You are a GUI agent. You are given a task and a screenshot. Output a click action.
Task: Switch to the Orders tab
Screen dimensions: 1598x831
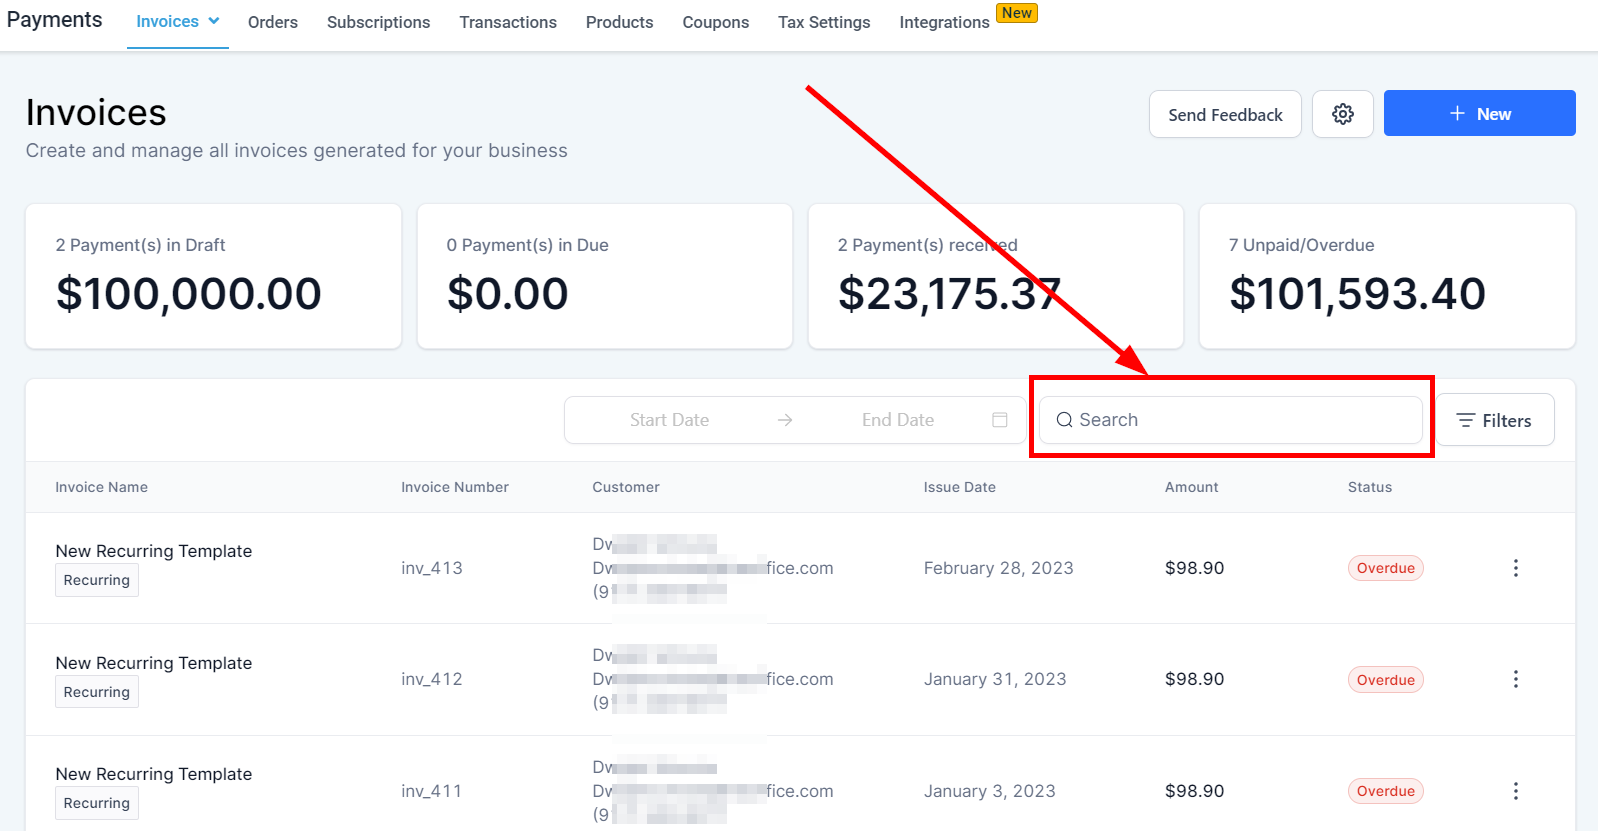(x=273, y=22)
